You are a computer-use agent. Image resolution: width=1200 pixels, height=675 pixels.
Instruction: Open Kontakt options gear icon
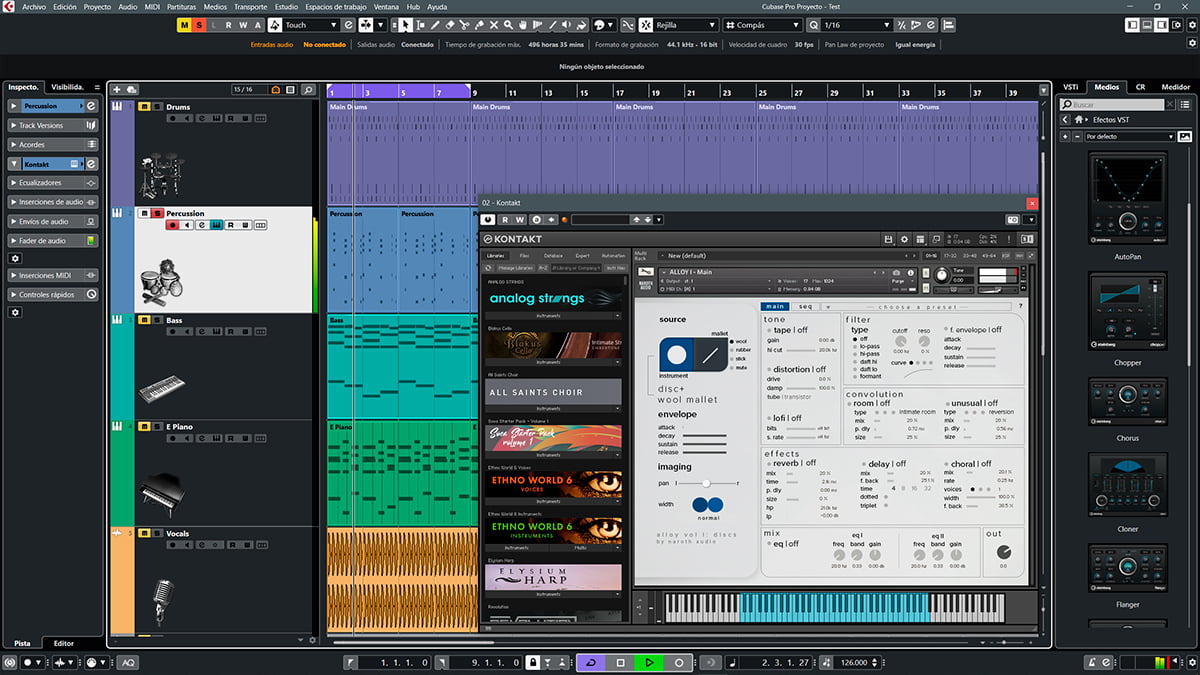tap(904, 239)
